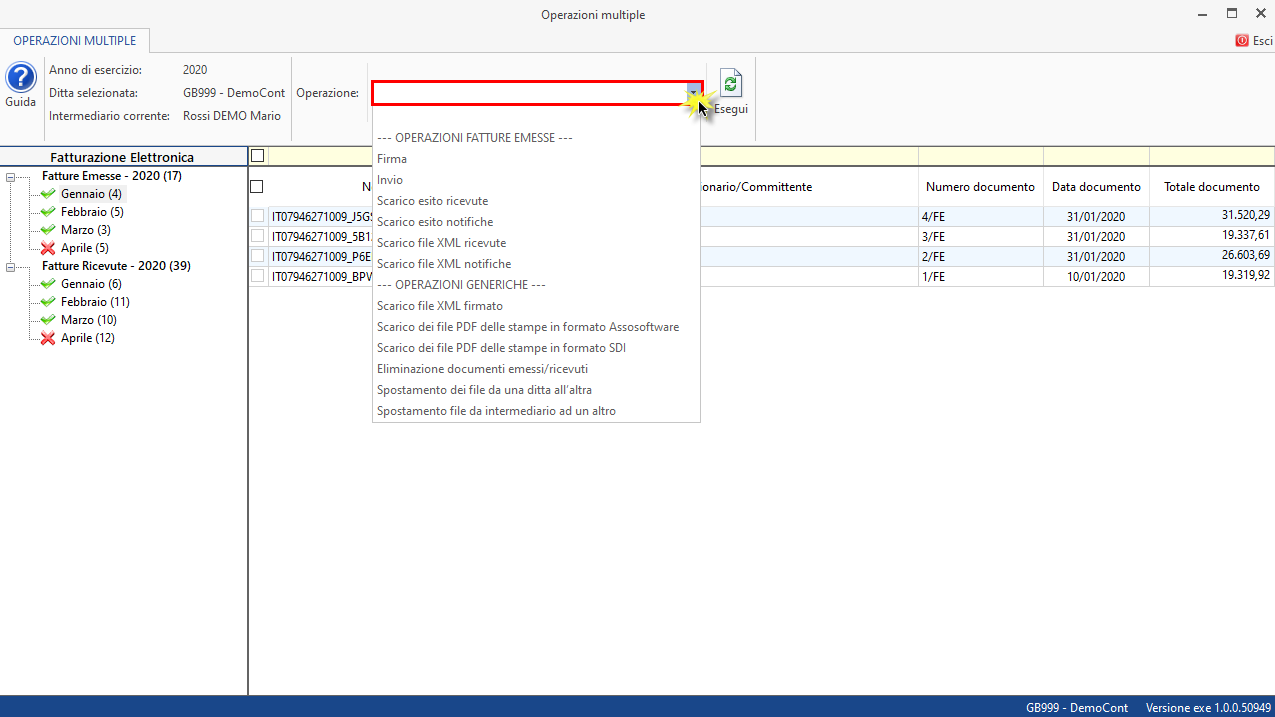Switch to the OPERAZIONI MULTIPLE tab
Viewport: 1275px width, 717px height.
(75, 40)
